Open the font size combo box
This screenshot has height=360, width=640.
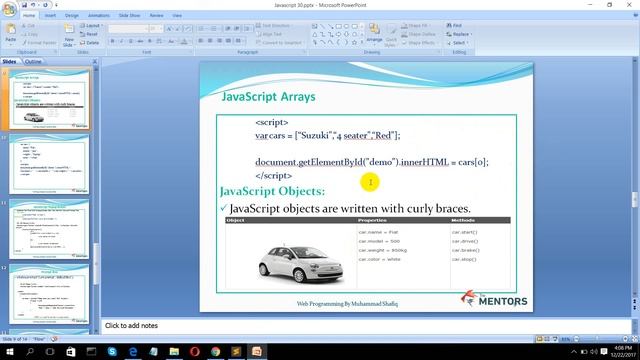[156, 29]
